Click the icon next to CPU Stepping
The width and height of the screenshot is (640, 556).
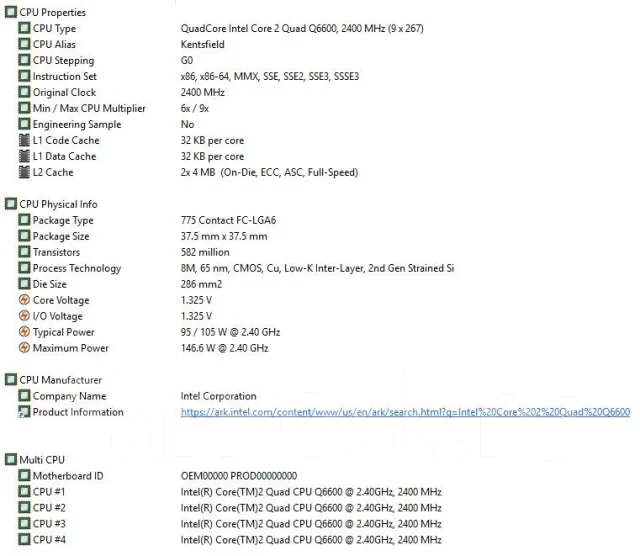(24, 60)
